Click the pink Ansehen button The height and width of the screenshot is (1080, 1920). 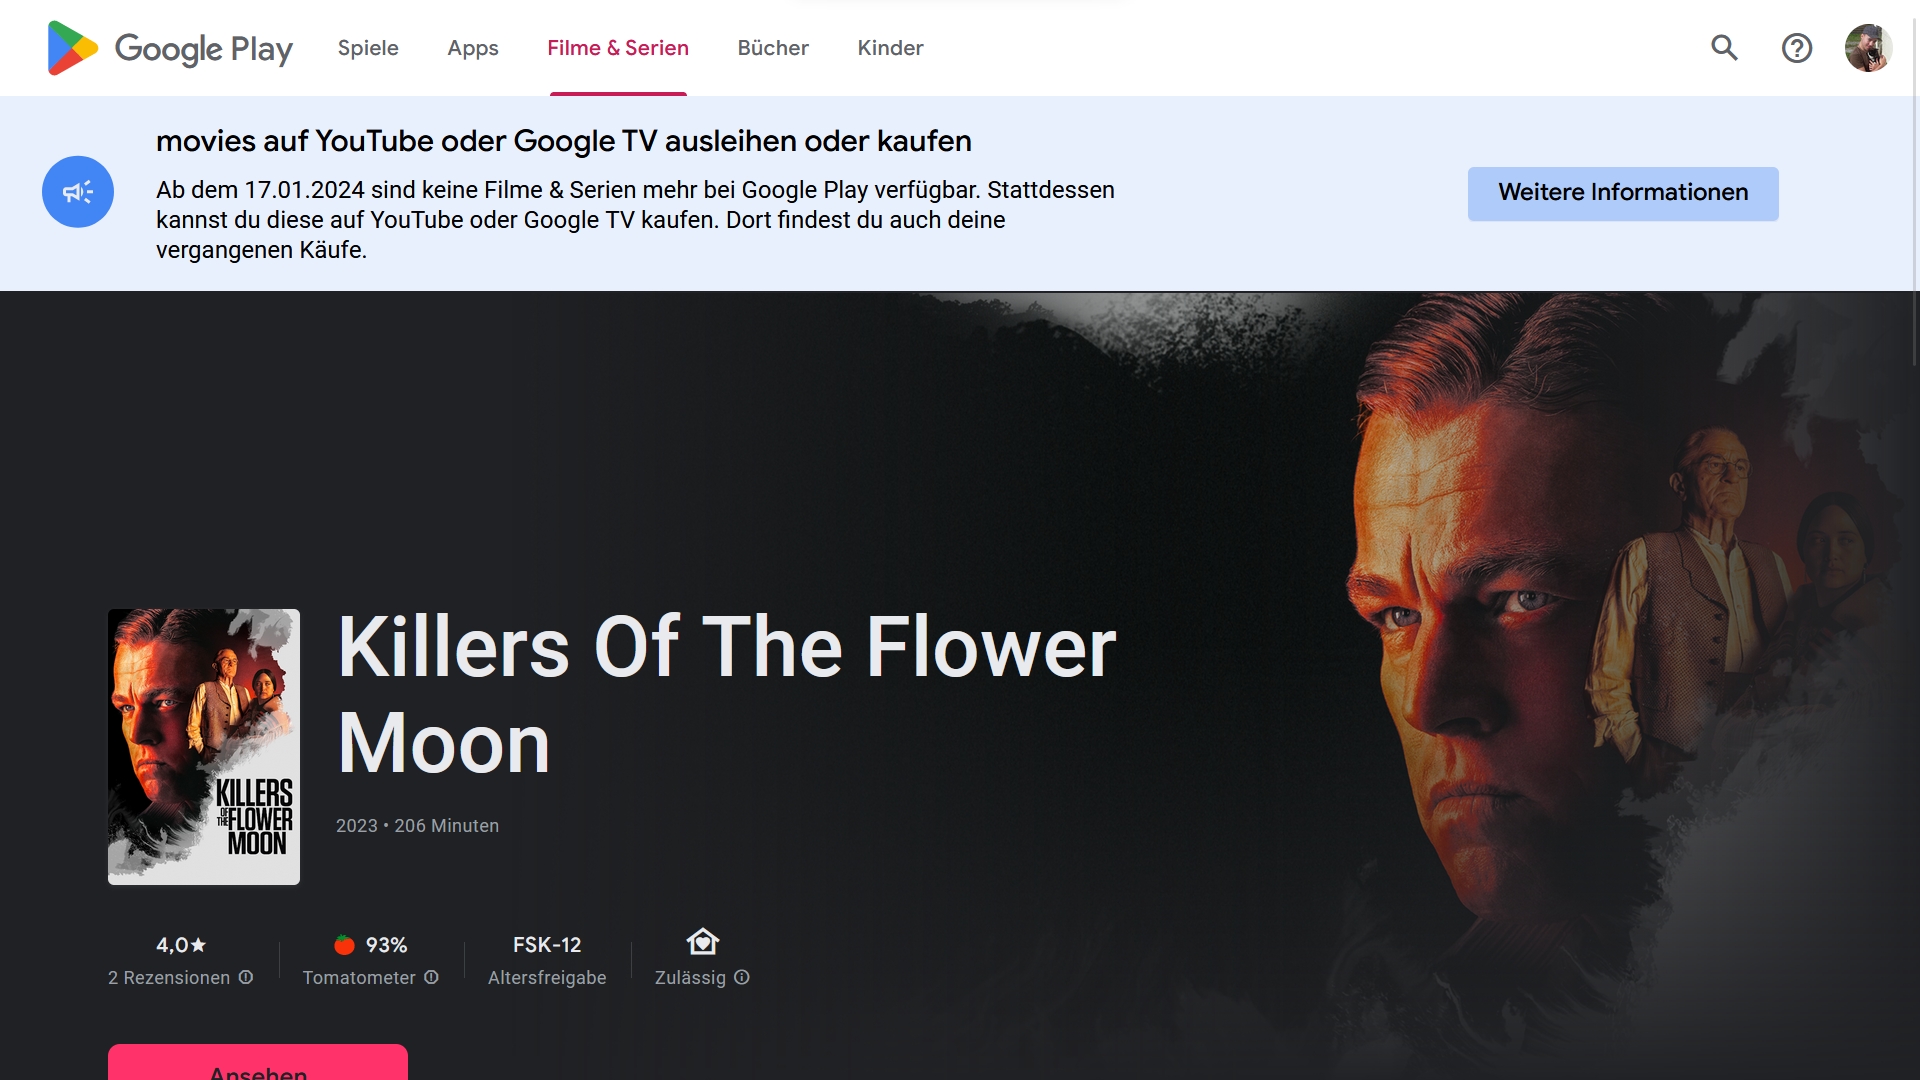click(258, 1062)
